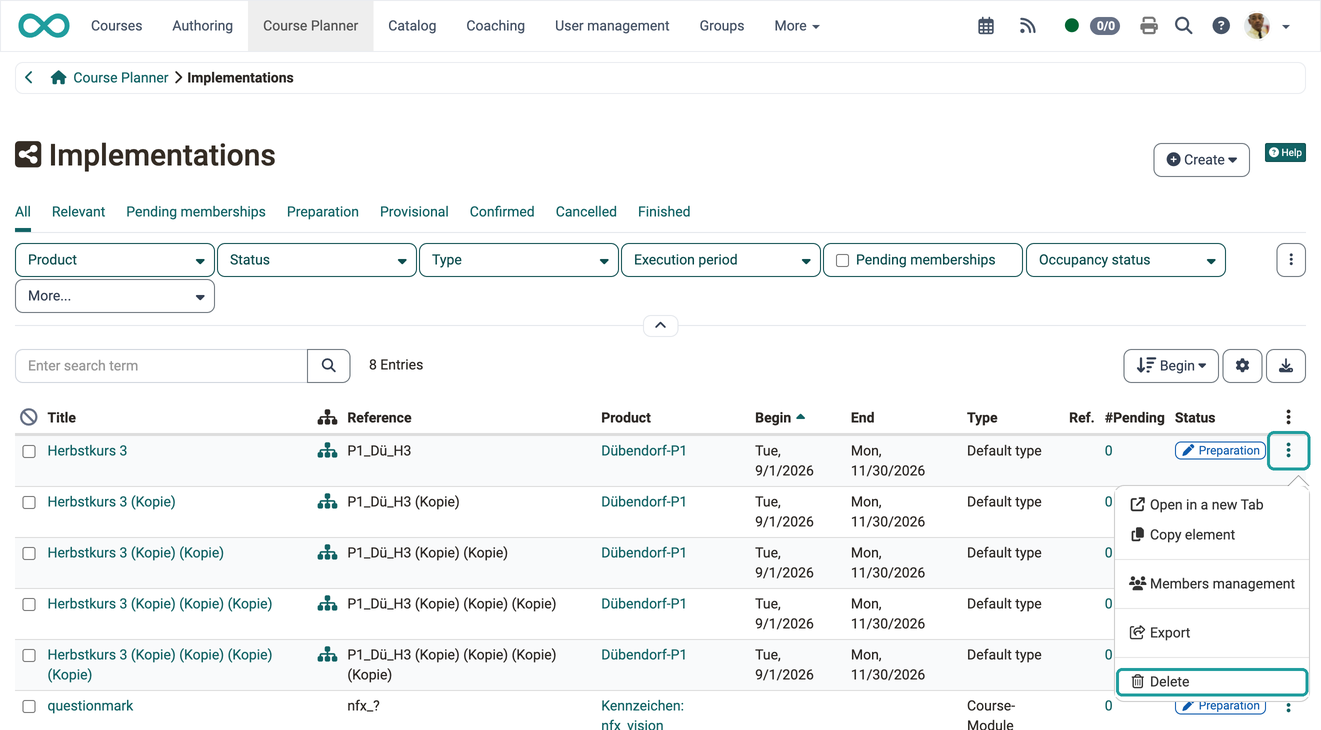Switch to the Relevant tab

pos(78,212)
